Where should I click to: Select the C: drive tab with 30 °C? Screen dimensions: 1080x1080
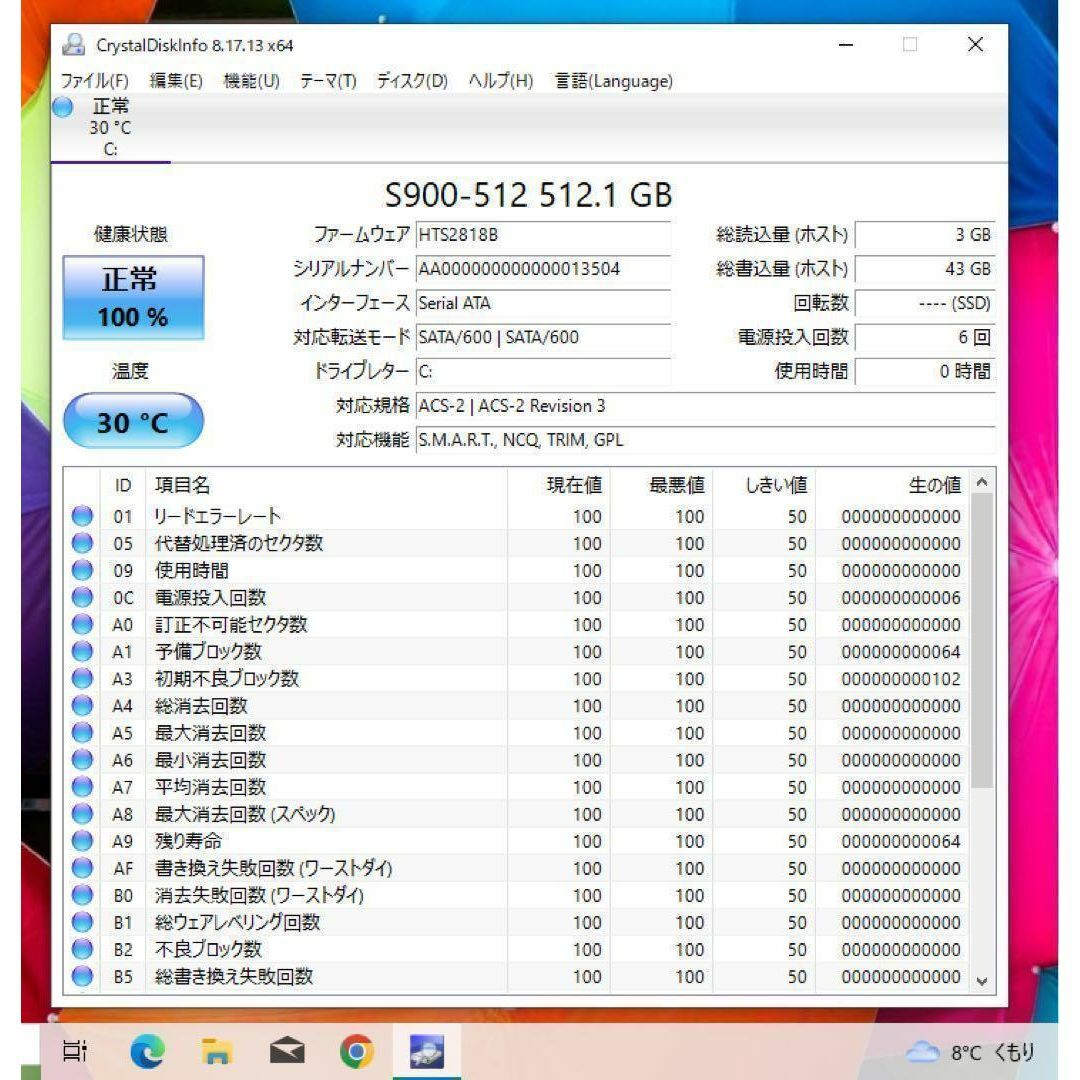point(110,128)
